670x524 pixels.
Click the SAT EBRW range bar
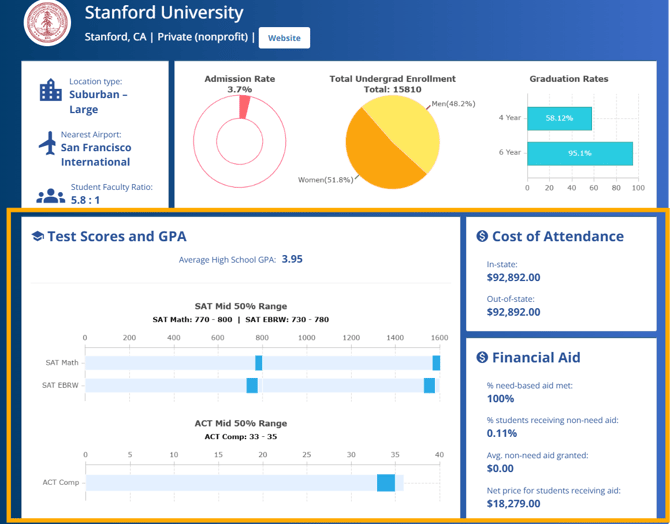[252, 385]
